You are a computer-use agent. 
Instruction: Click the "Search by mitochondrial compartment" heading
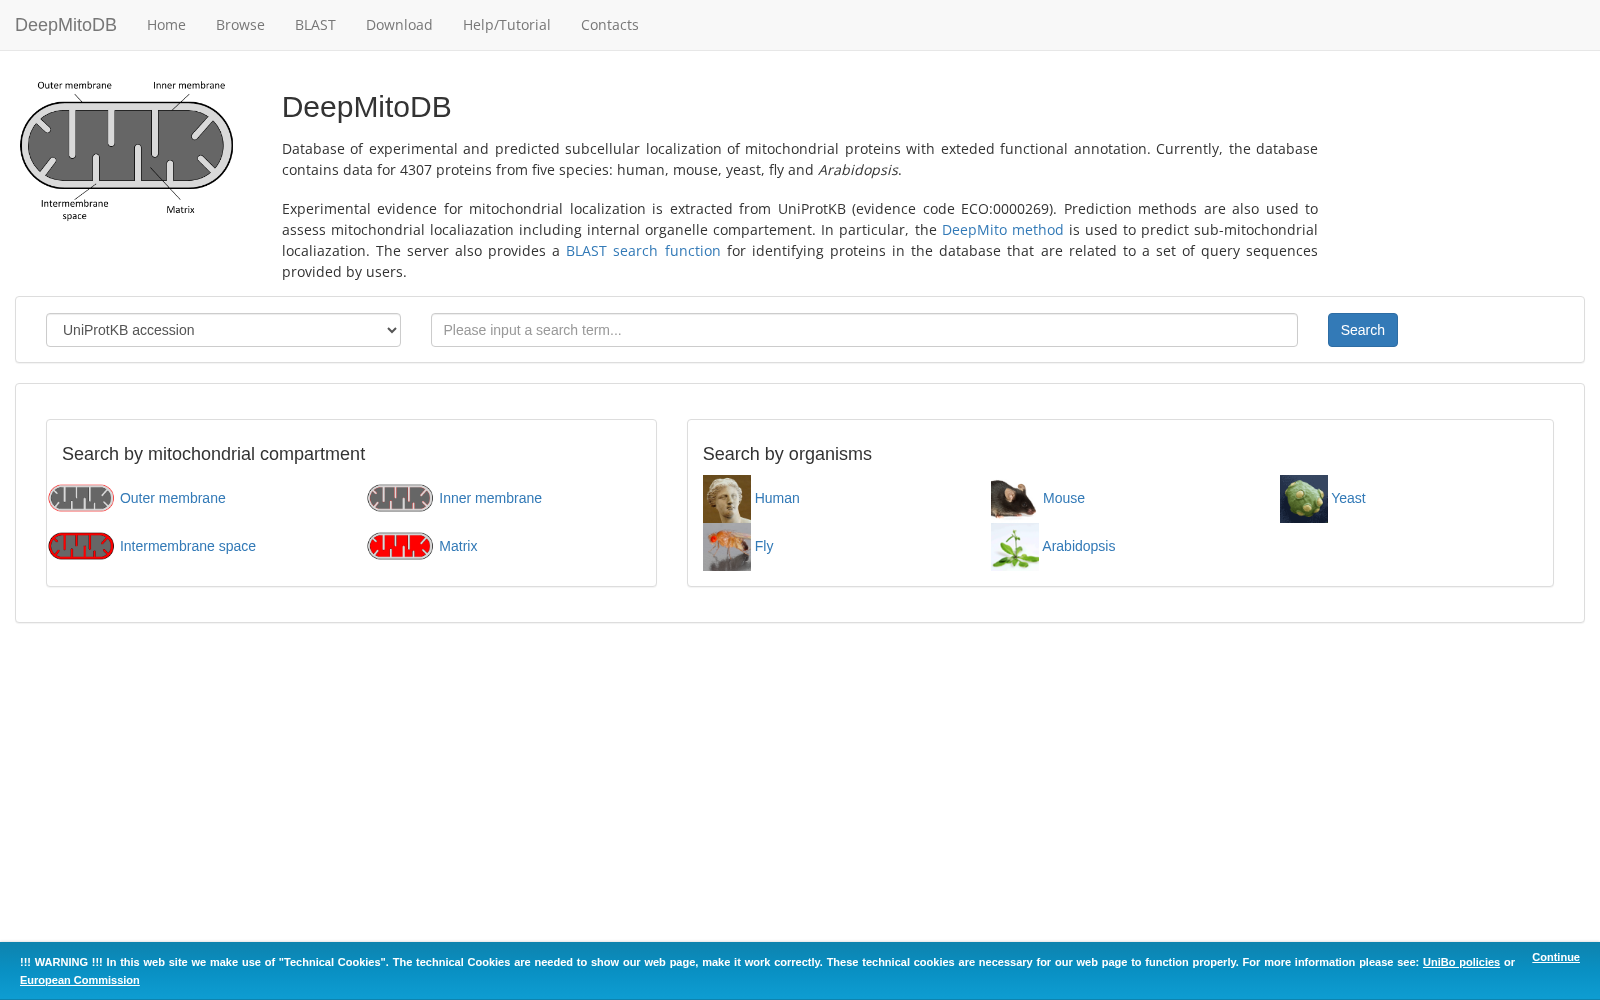pos(213,454)
